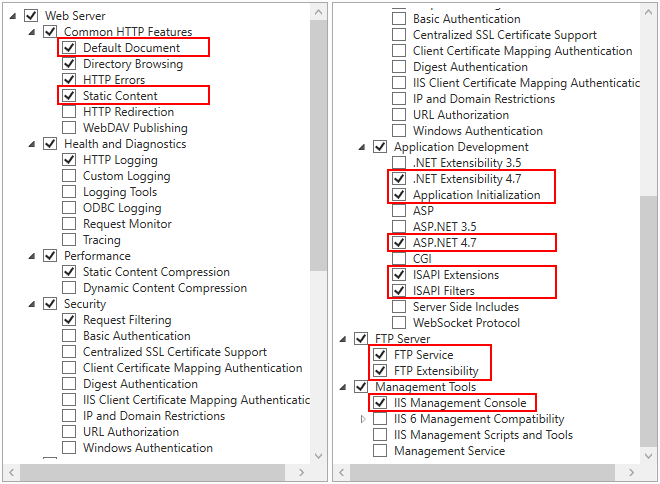Viewport: 660px width, 484px height.
Task: Enable HTTP Redirection feature checkbox
Action: point(69,112)
